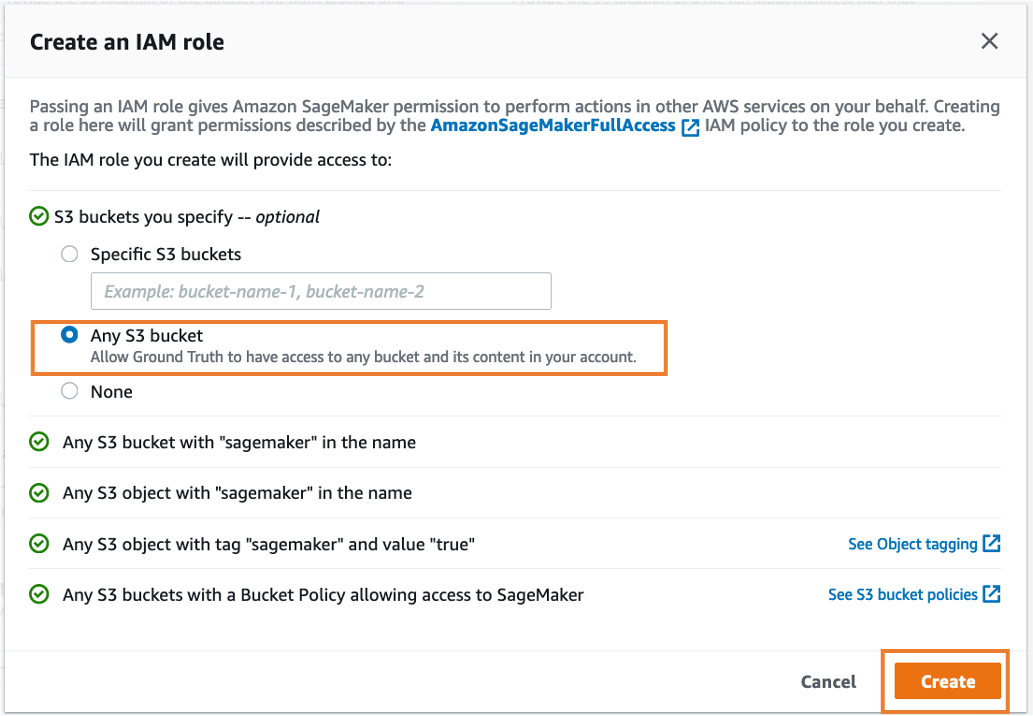Select the Specific S3 buckets option
Image resolution: width=1033 pixels, height=716 pixels.
point(69,254)
